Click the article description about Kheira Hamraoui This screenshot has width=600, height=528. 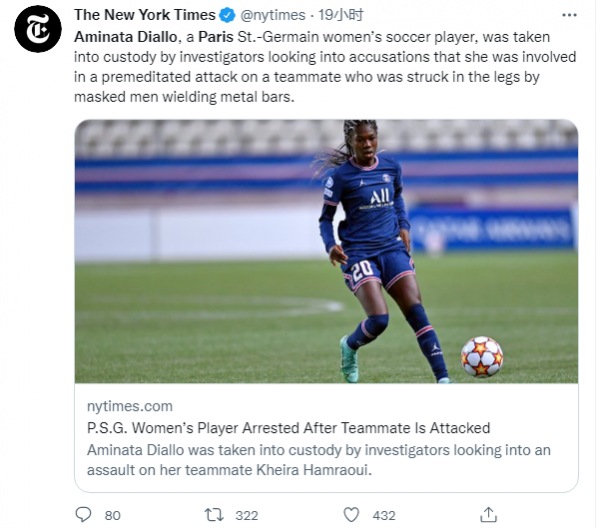tap(318, 460)
